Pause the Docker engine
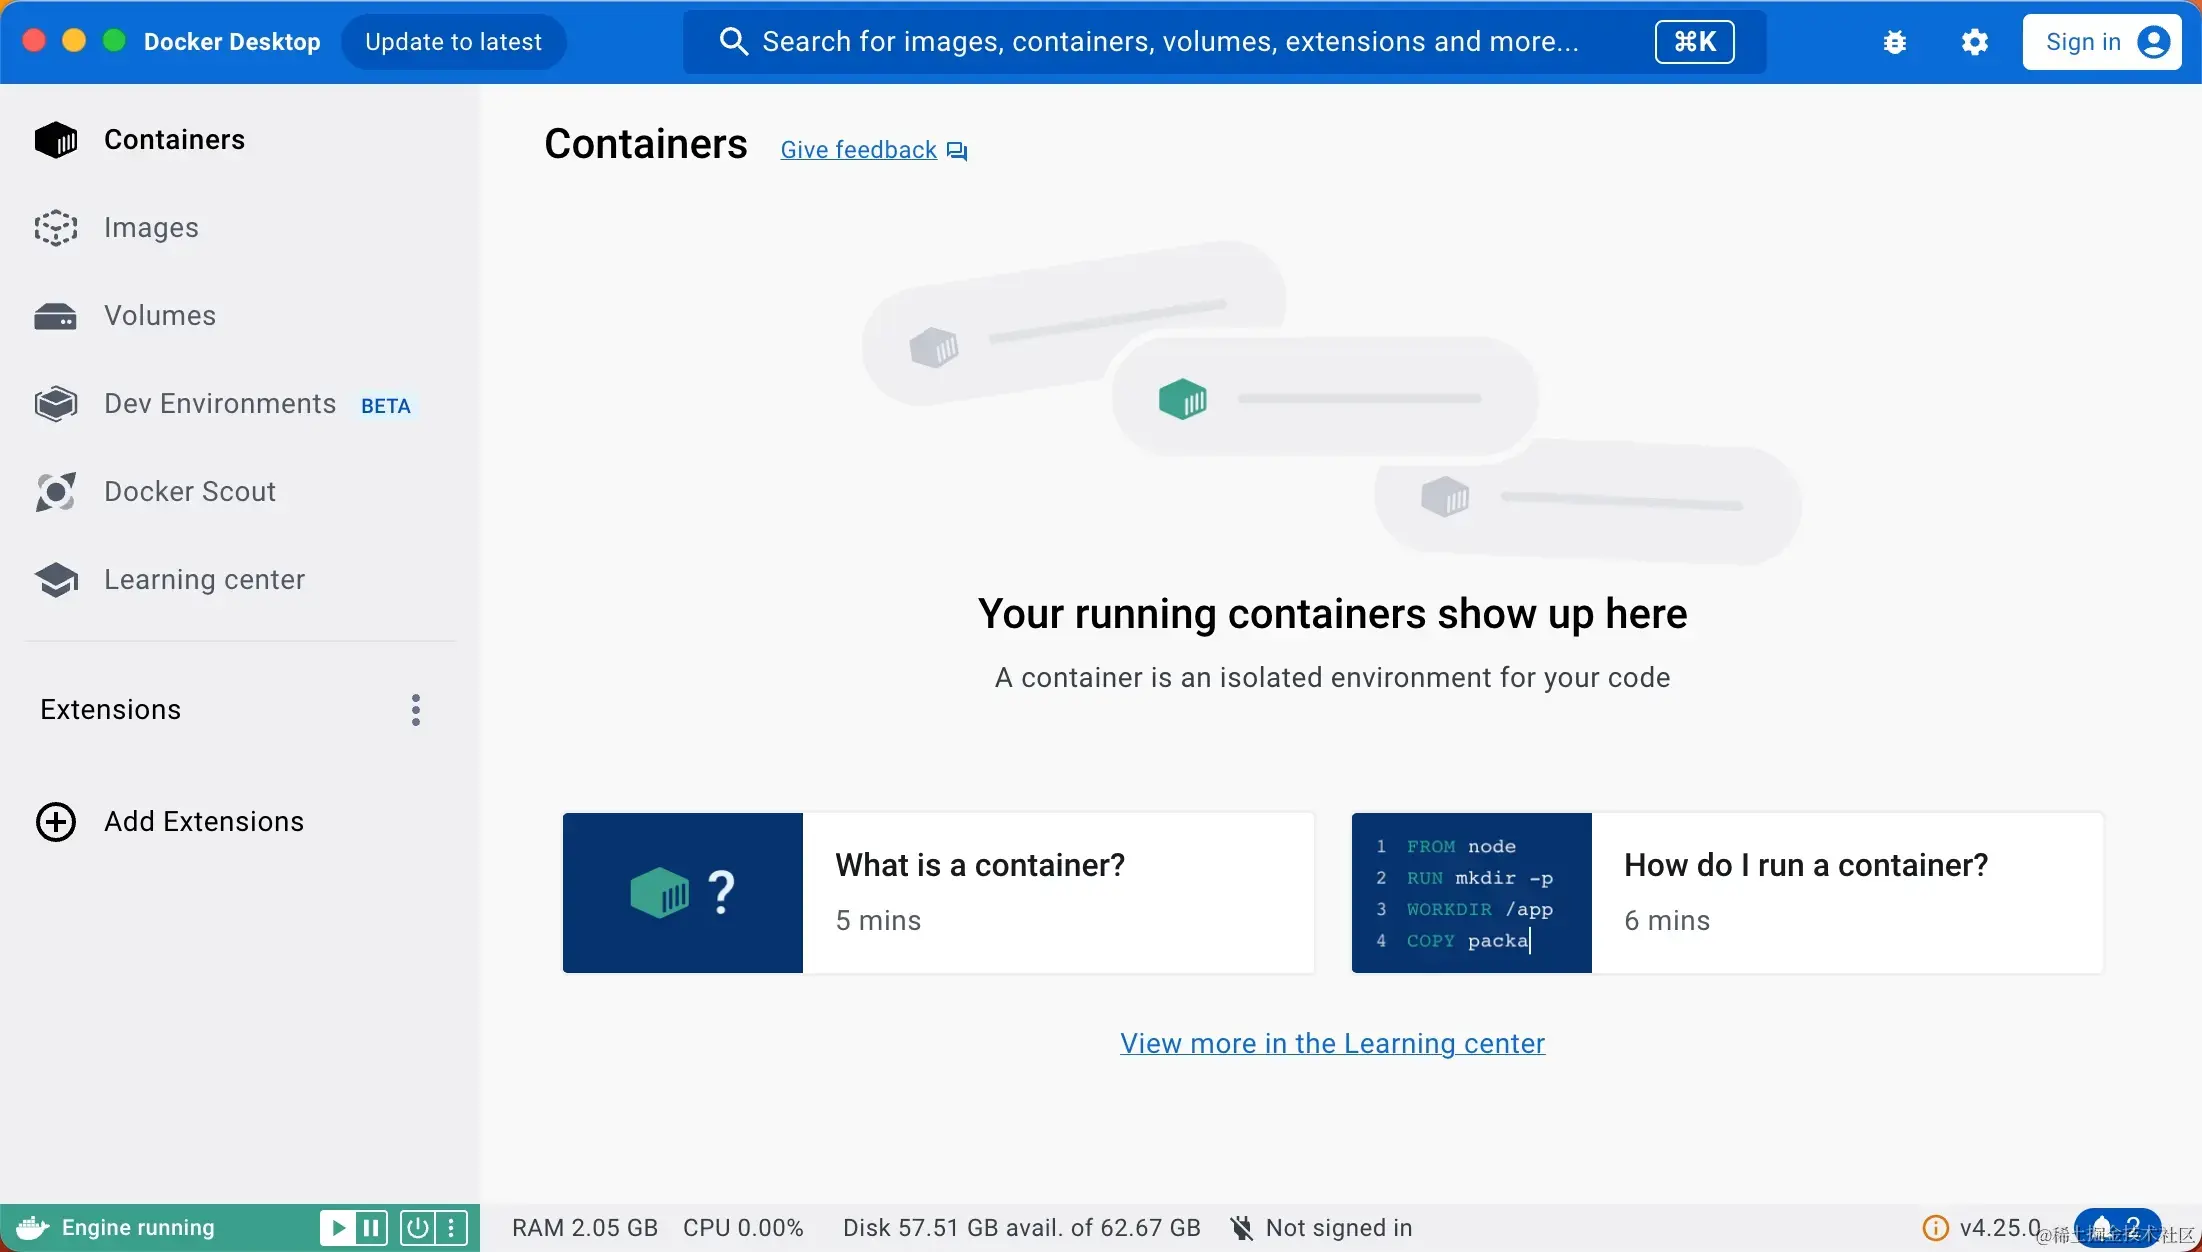This screenshot has height=1252, width=2202. [371, 1228]
